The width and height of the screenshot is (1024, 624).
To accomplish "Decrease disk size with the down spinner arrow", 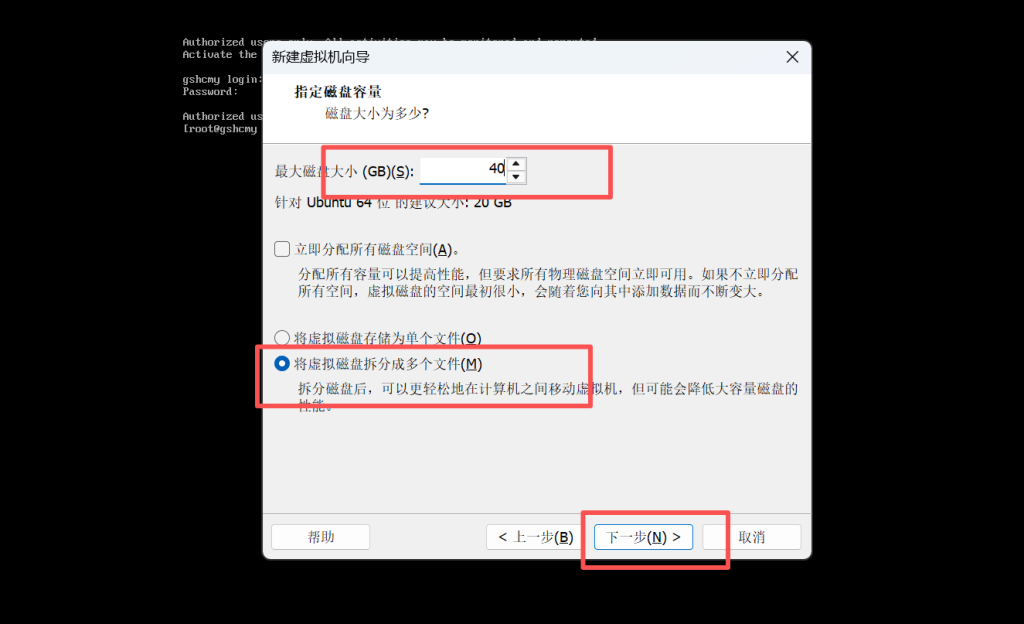I will tap(516, 177).
